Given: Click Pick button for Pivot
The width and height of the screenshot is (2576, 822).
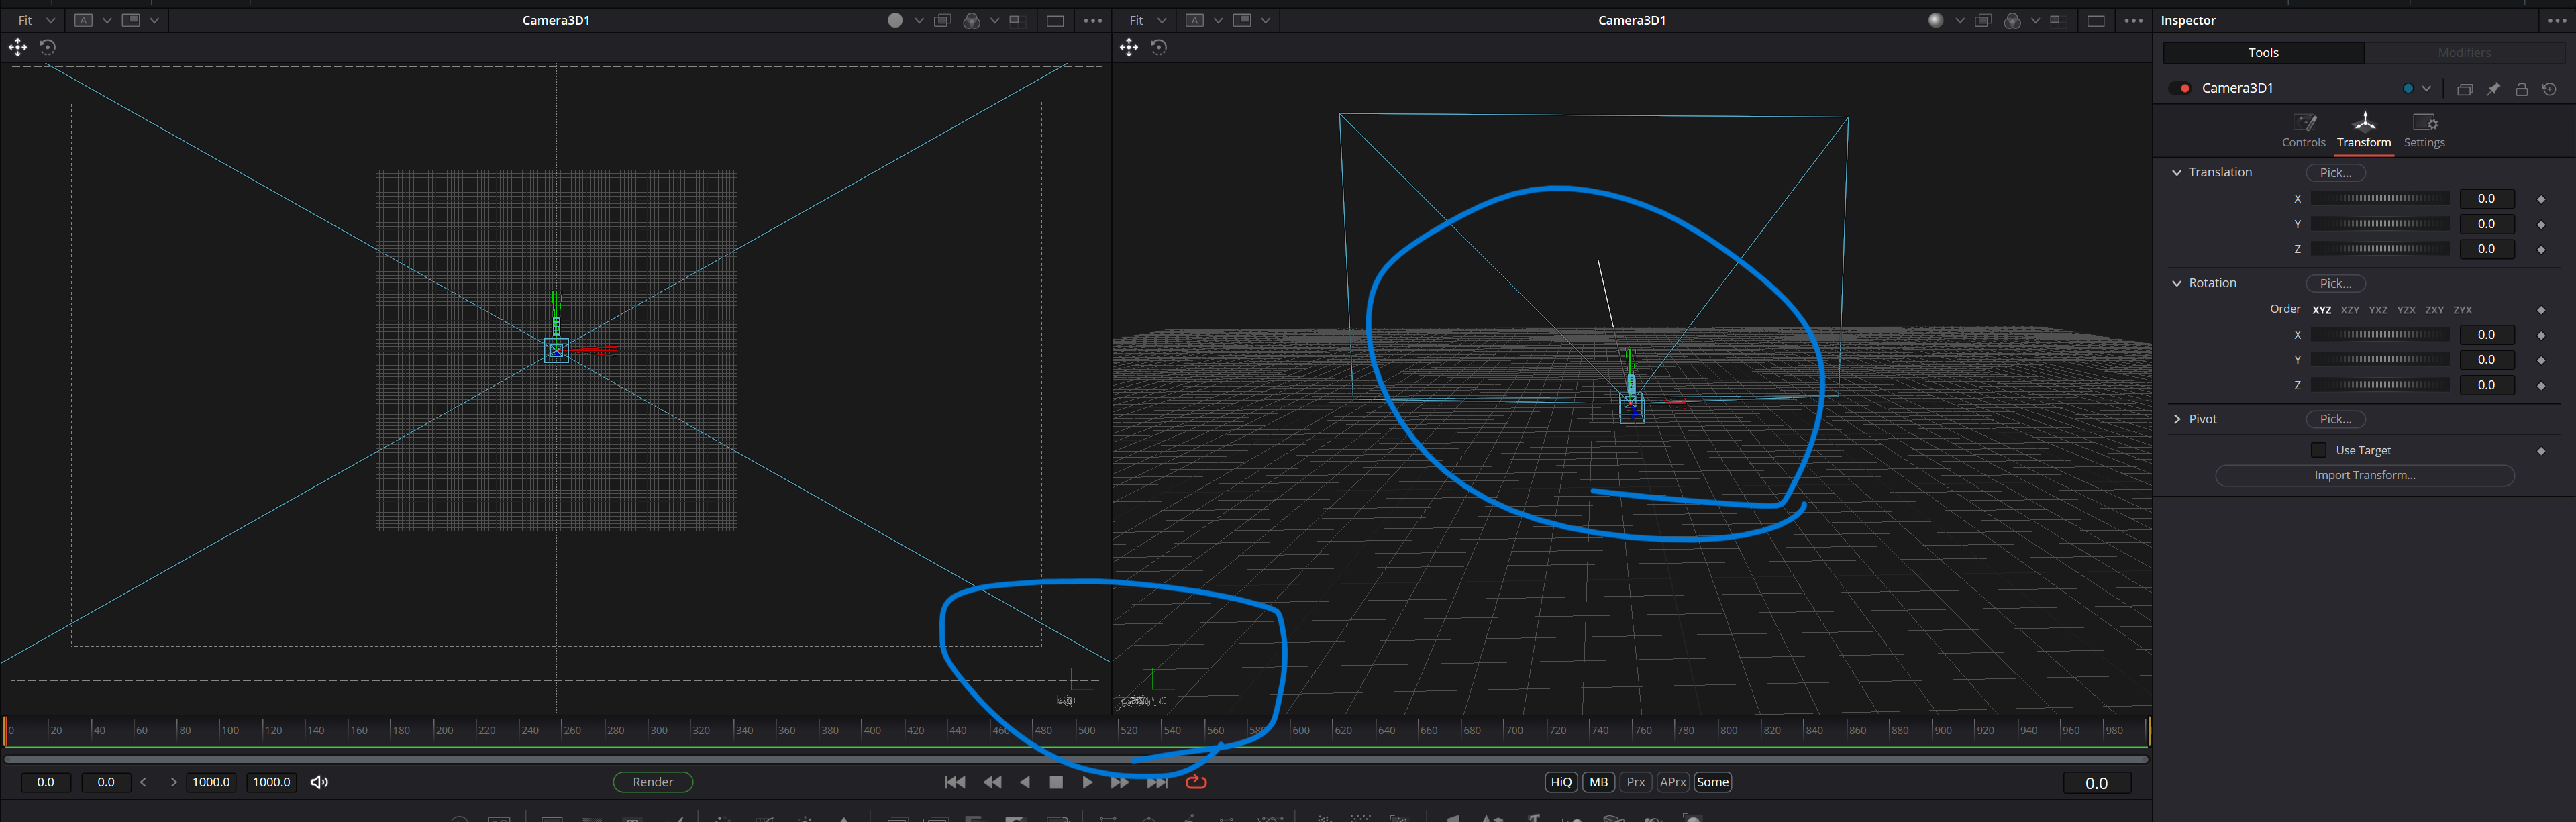Looking at the screenshot, I should 2335,419.
